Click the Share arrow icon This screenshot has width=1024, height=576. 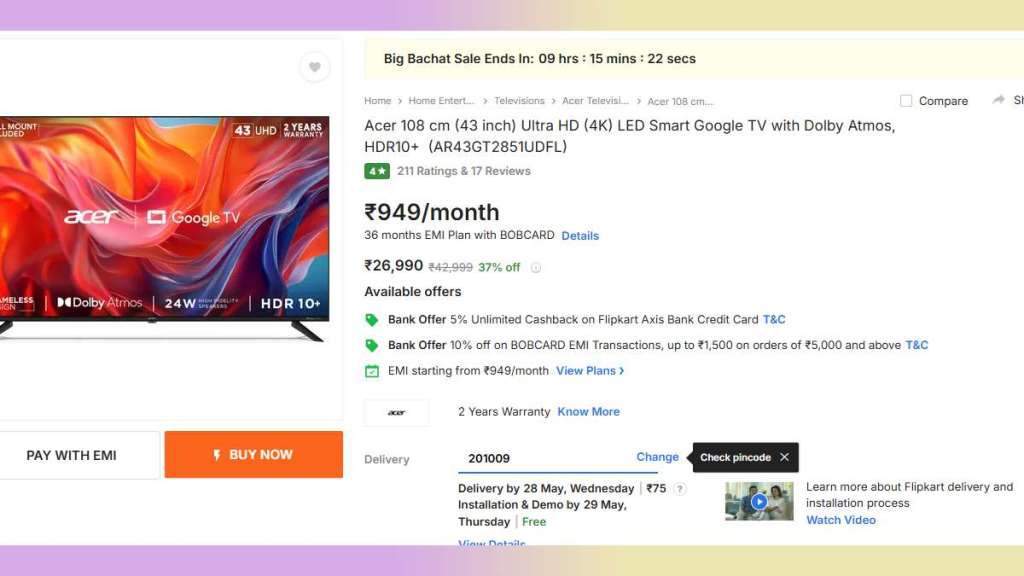click(x=998, y=100)
